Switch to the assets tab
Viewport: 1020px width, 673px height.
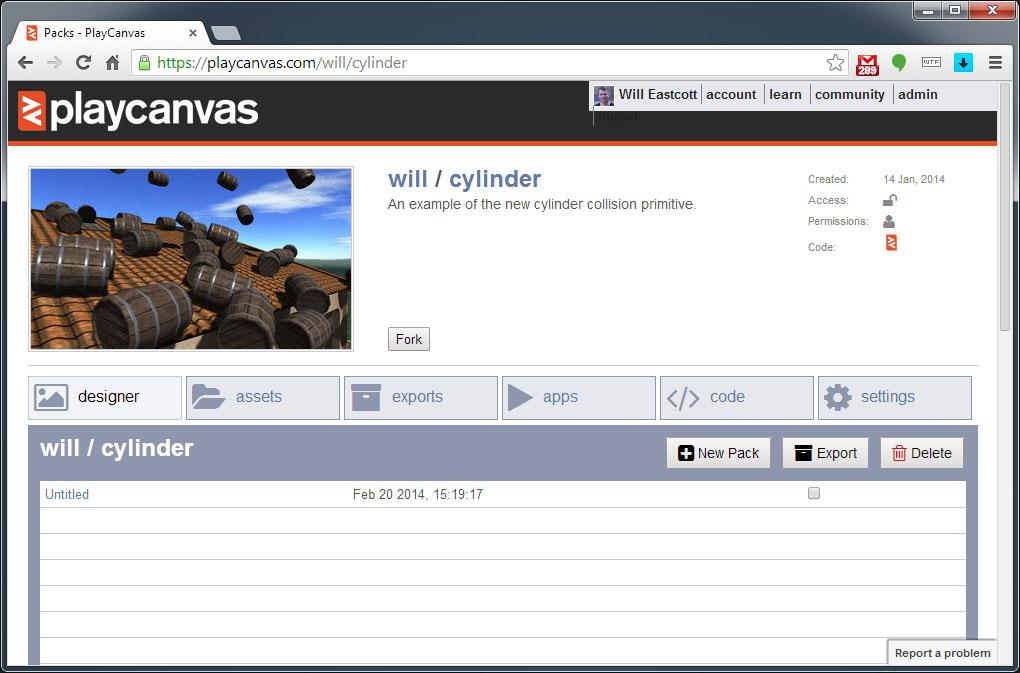click(x=263, y=397)
